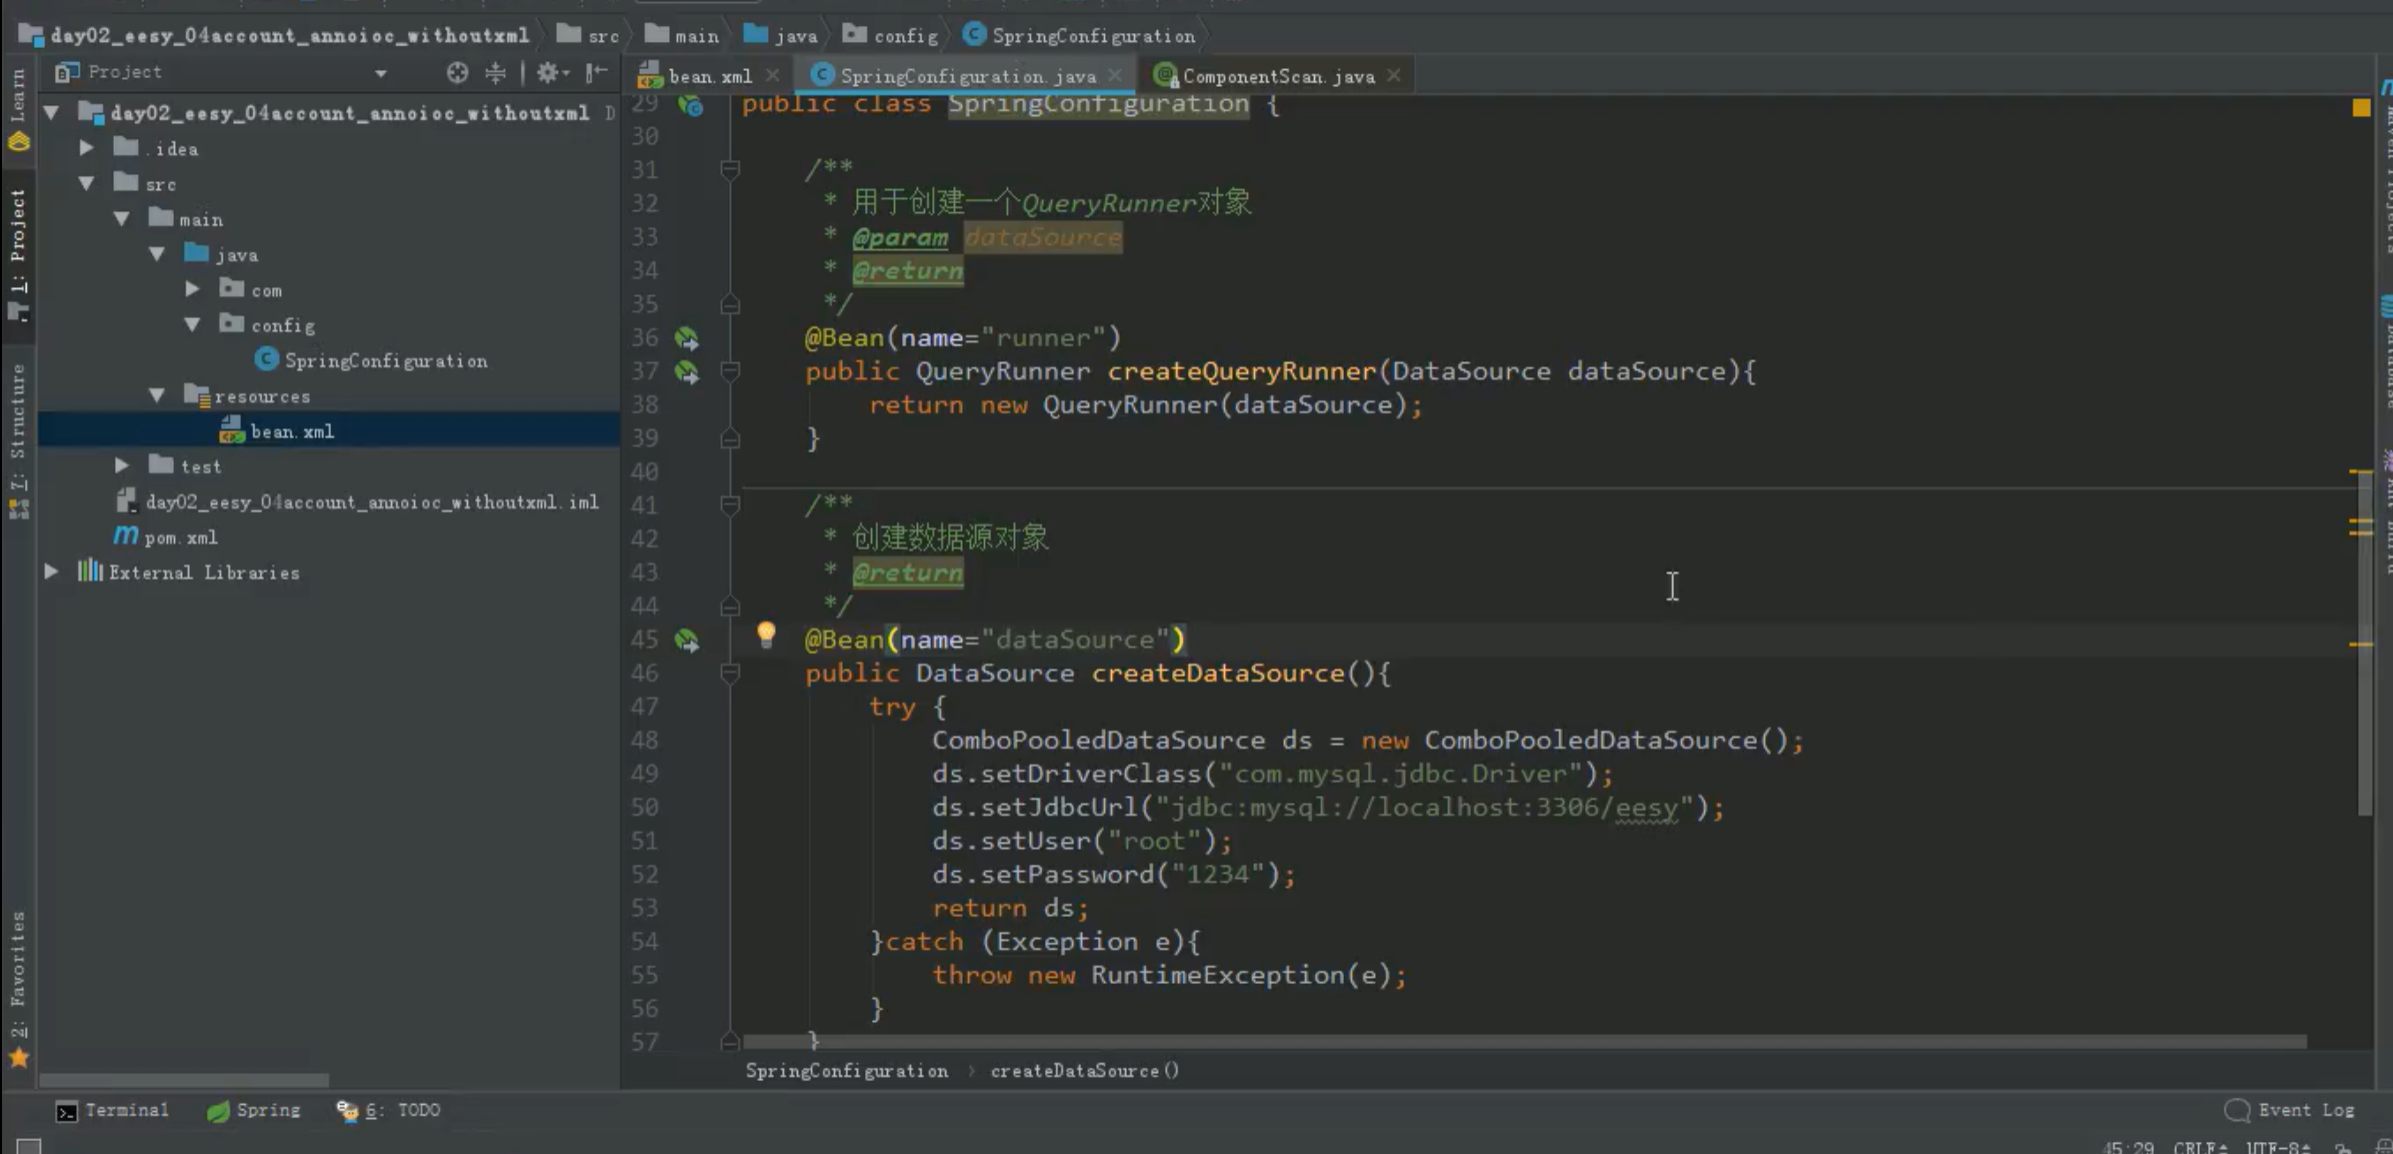Toggle fold of createQueryRunner method at line 37
The image size is (2393, 1154).
[x=730, y=372]
